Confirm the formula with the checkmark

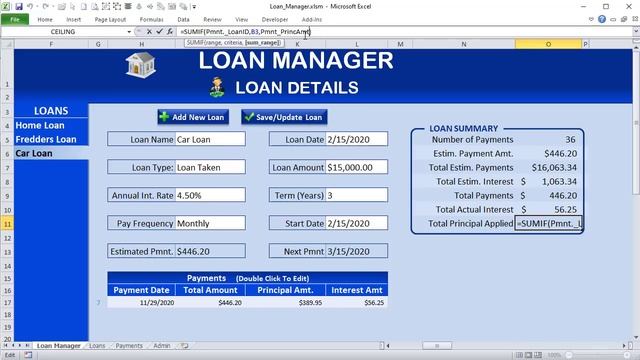click(x=159, y=31)
